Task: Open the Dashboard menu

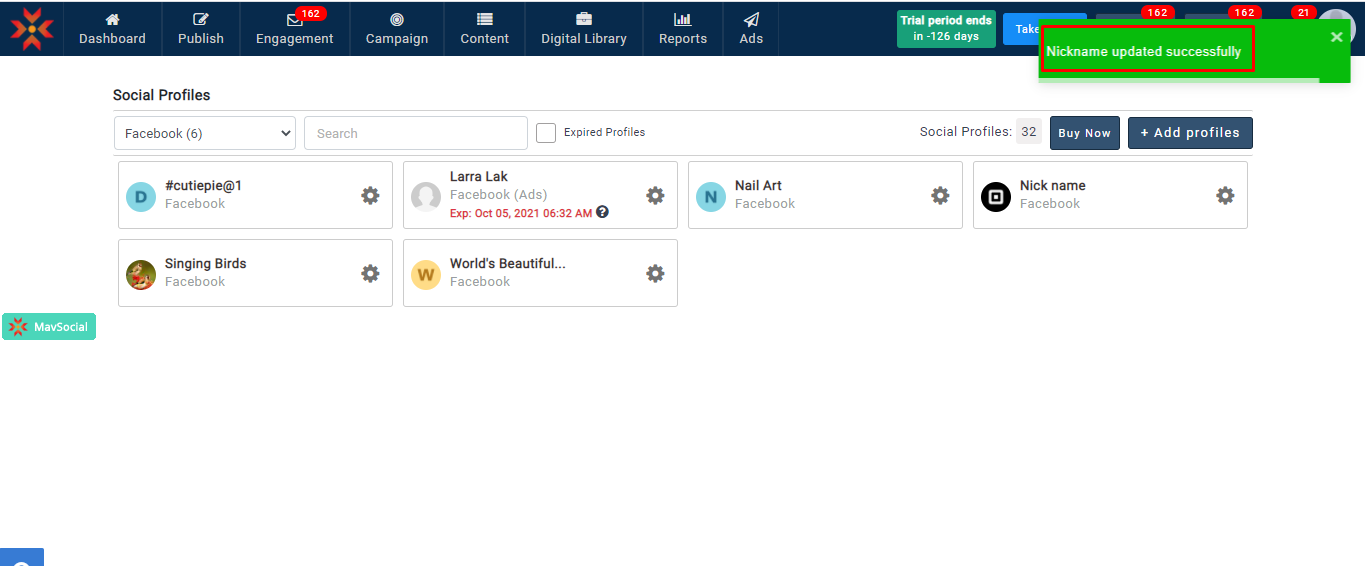Action: 112,29
